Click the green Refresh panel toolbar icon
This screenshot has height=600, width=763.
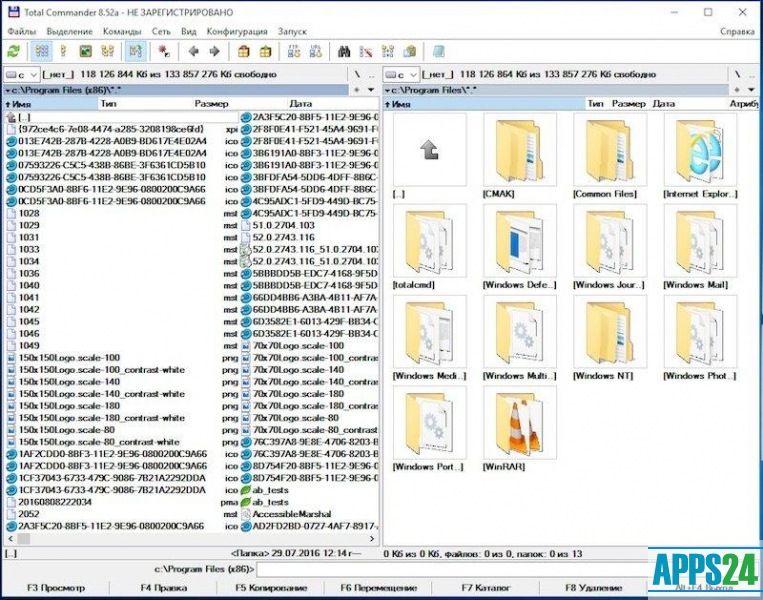pyautogui.click(x=14, y=52)
